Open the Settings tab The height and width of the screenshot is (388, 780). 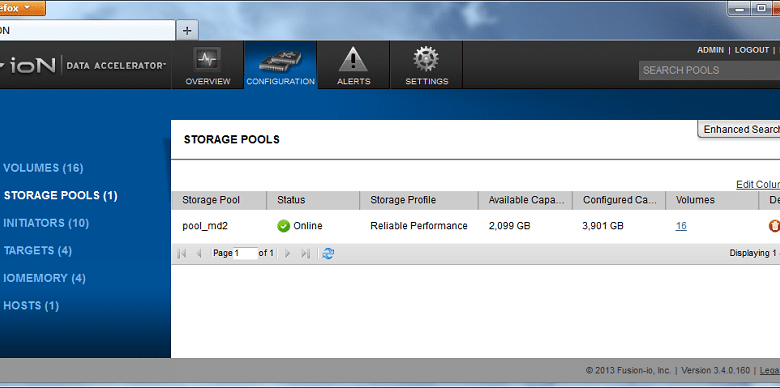pyautogui.click(x=426, y=65)
